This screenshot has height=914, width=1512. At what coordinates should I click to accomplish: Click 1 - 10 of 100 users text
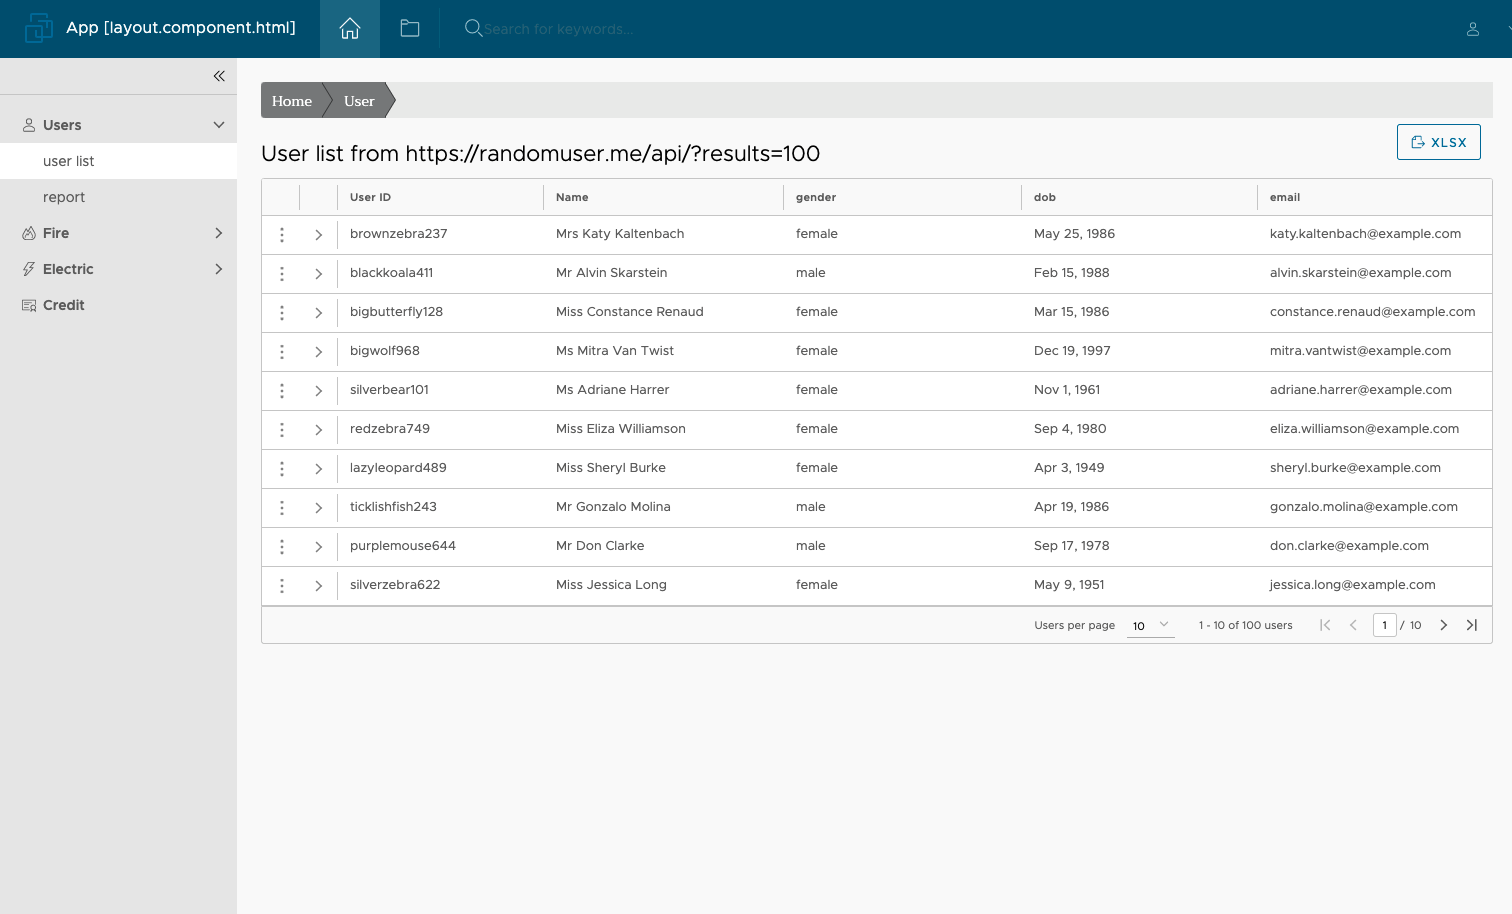tap(1245, 625)
